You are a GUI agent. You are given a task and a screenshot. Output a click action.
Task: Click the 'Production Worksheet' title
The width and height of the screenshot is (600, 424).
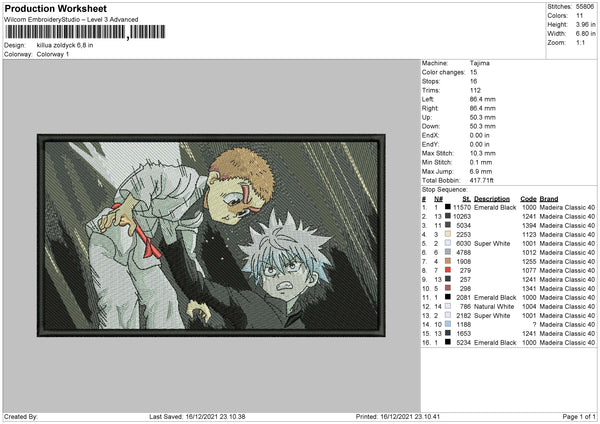[55, 8]
